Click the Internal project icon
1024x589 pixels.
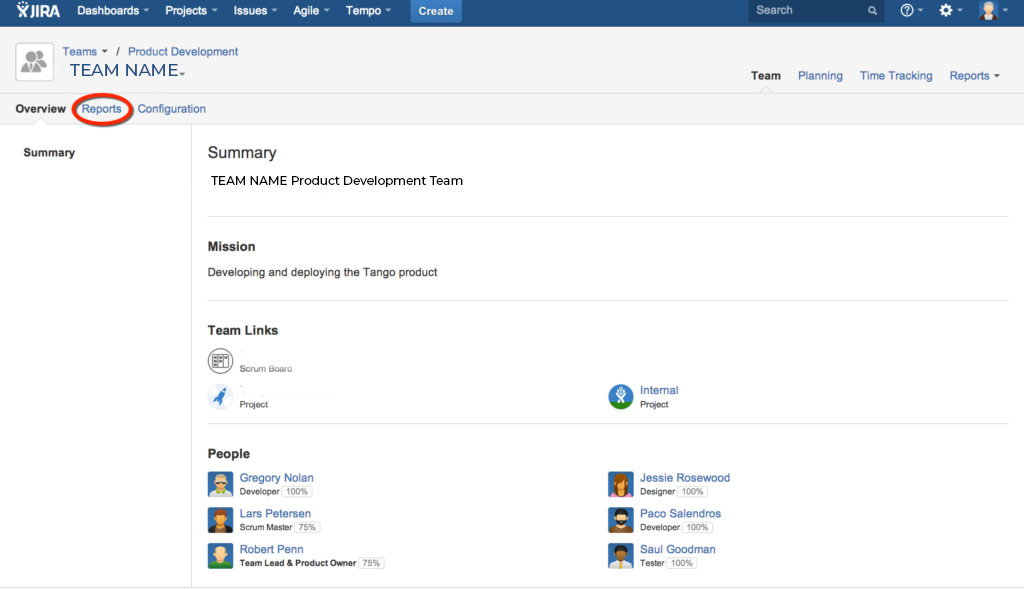620,396
